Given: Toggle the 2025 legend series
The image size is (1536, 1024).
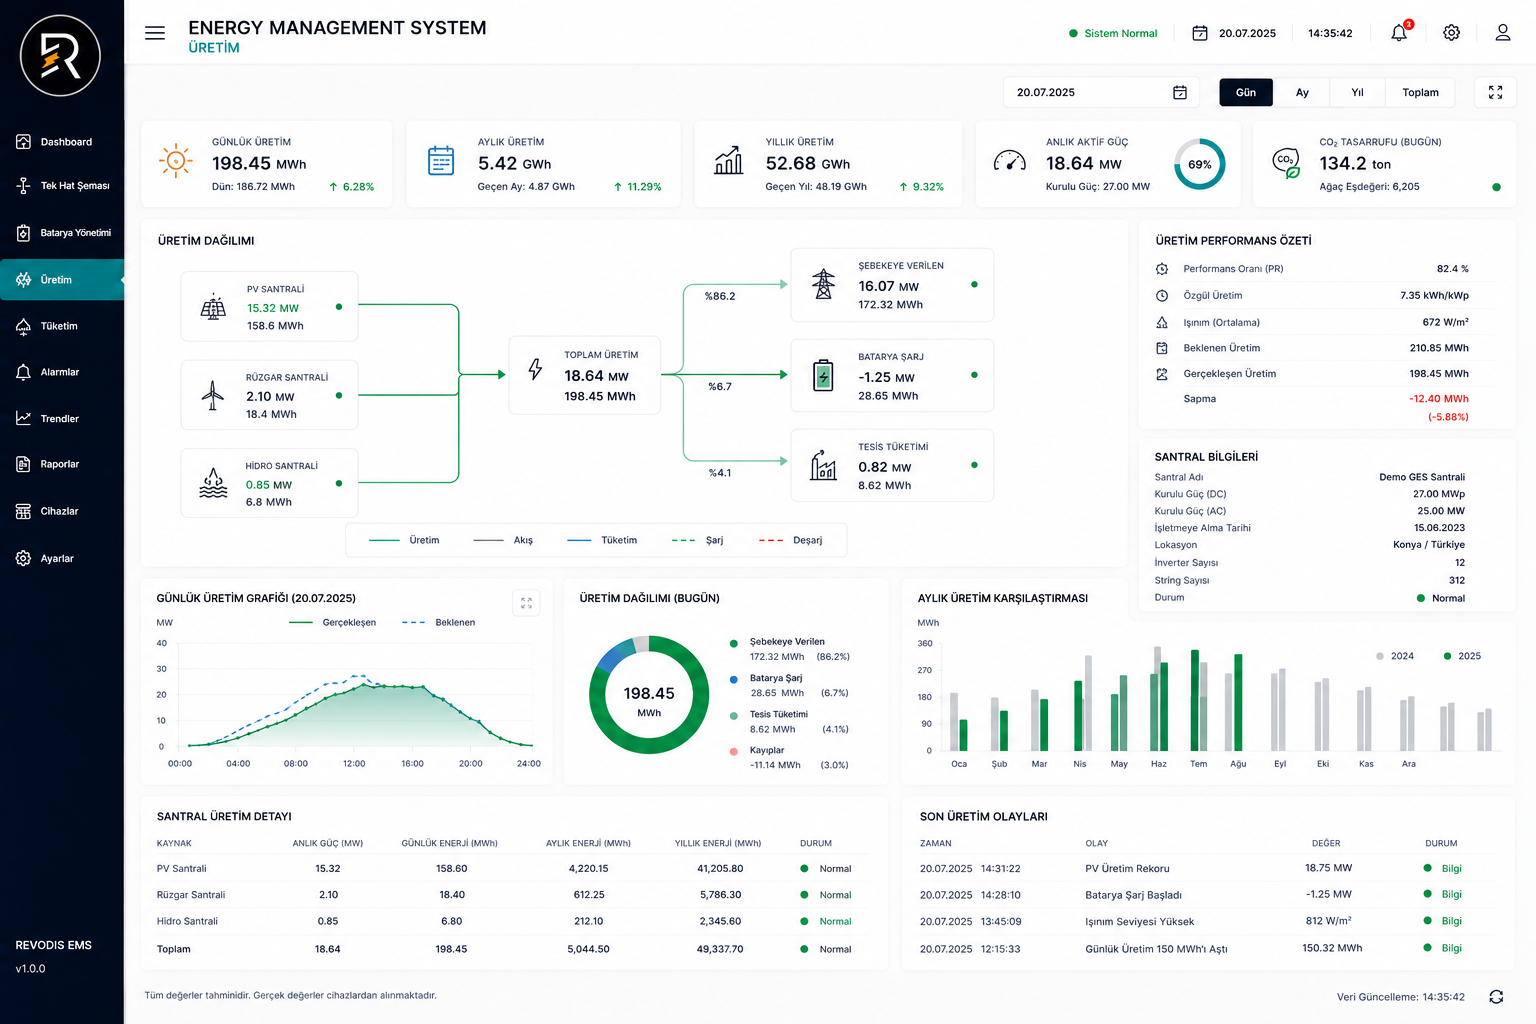Looking at the screenshot, I should click(1462, 656).
